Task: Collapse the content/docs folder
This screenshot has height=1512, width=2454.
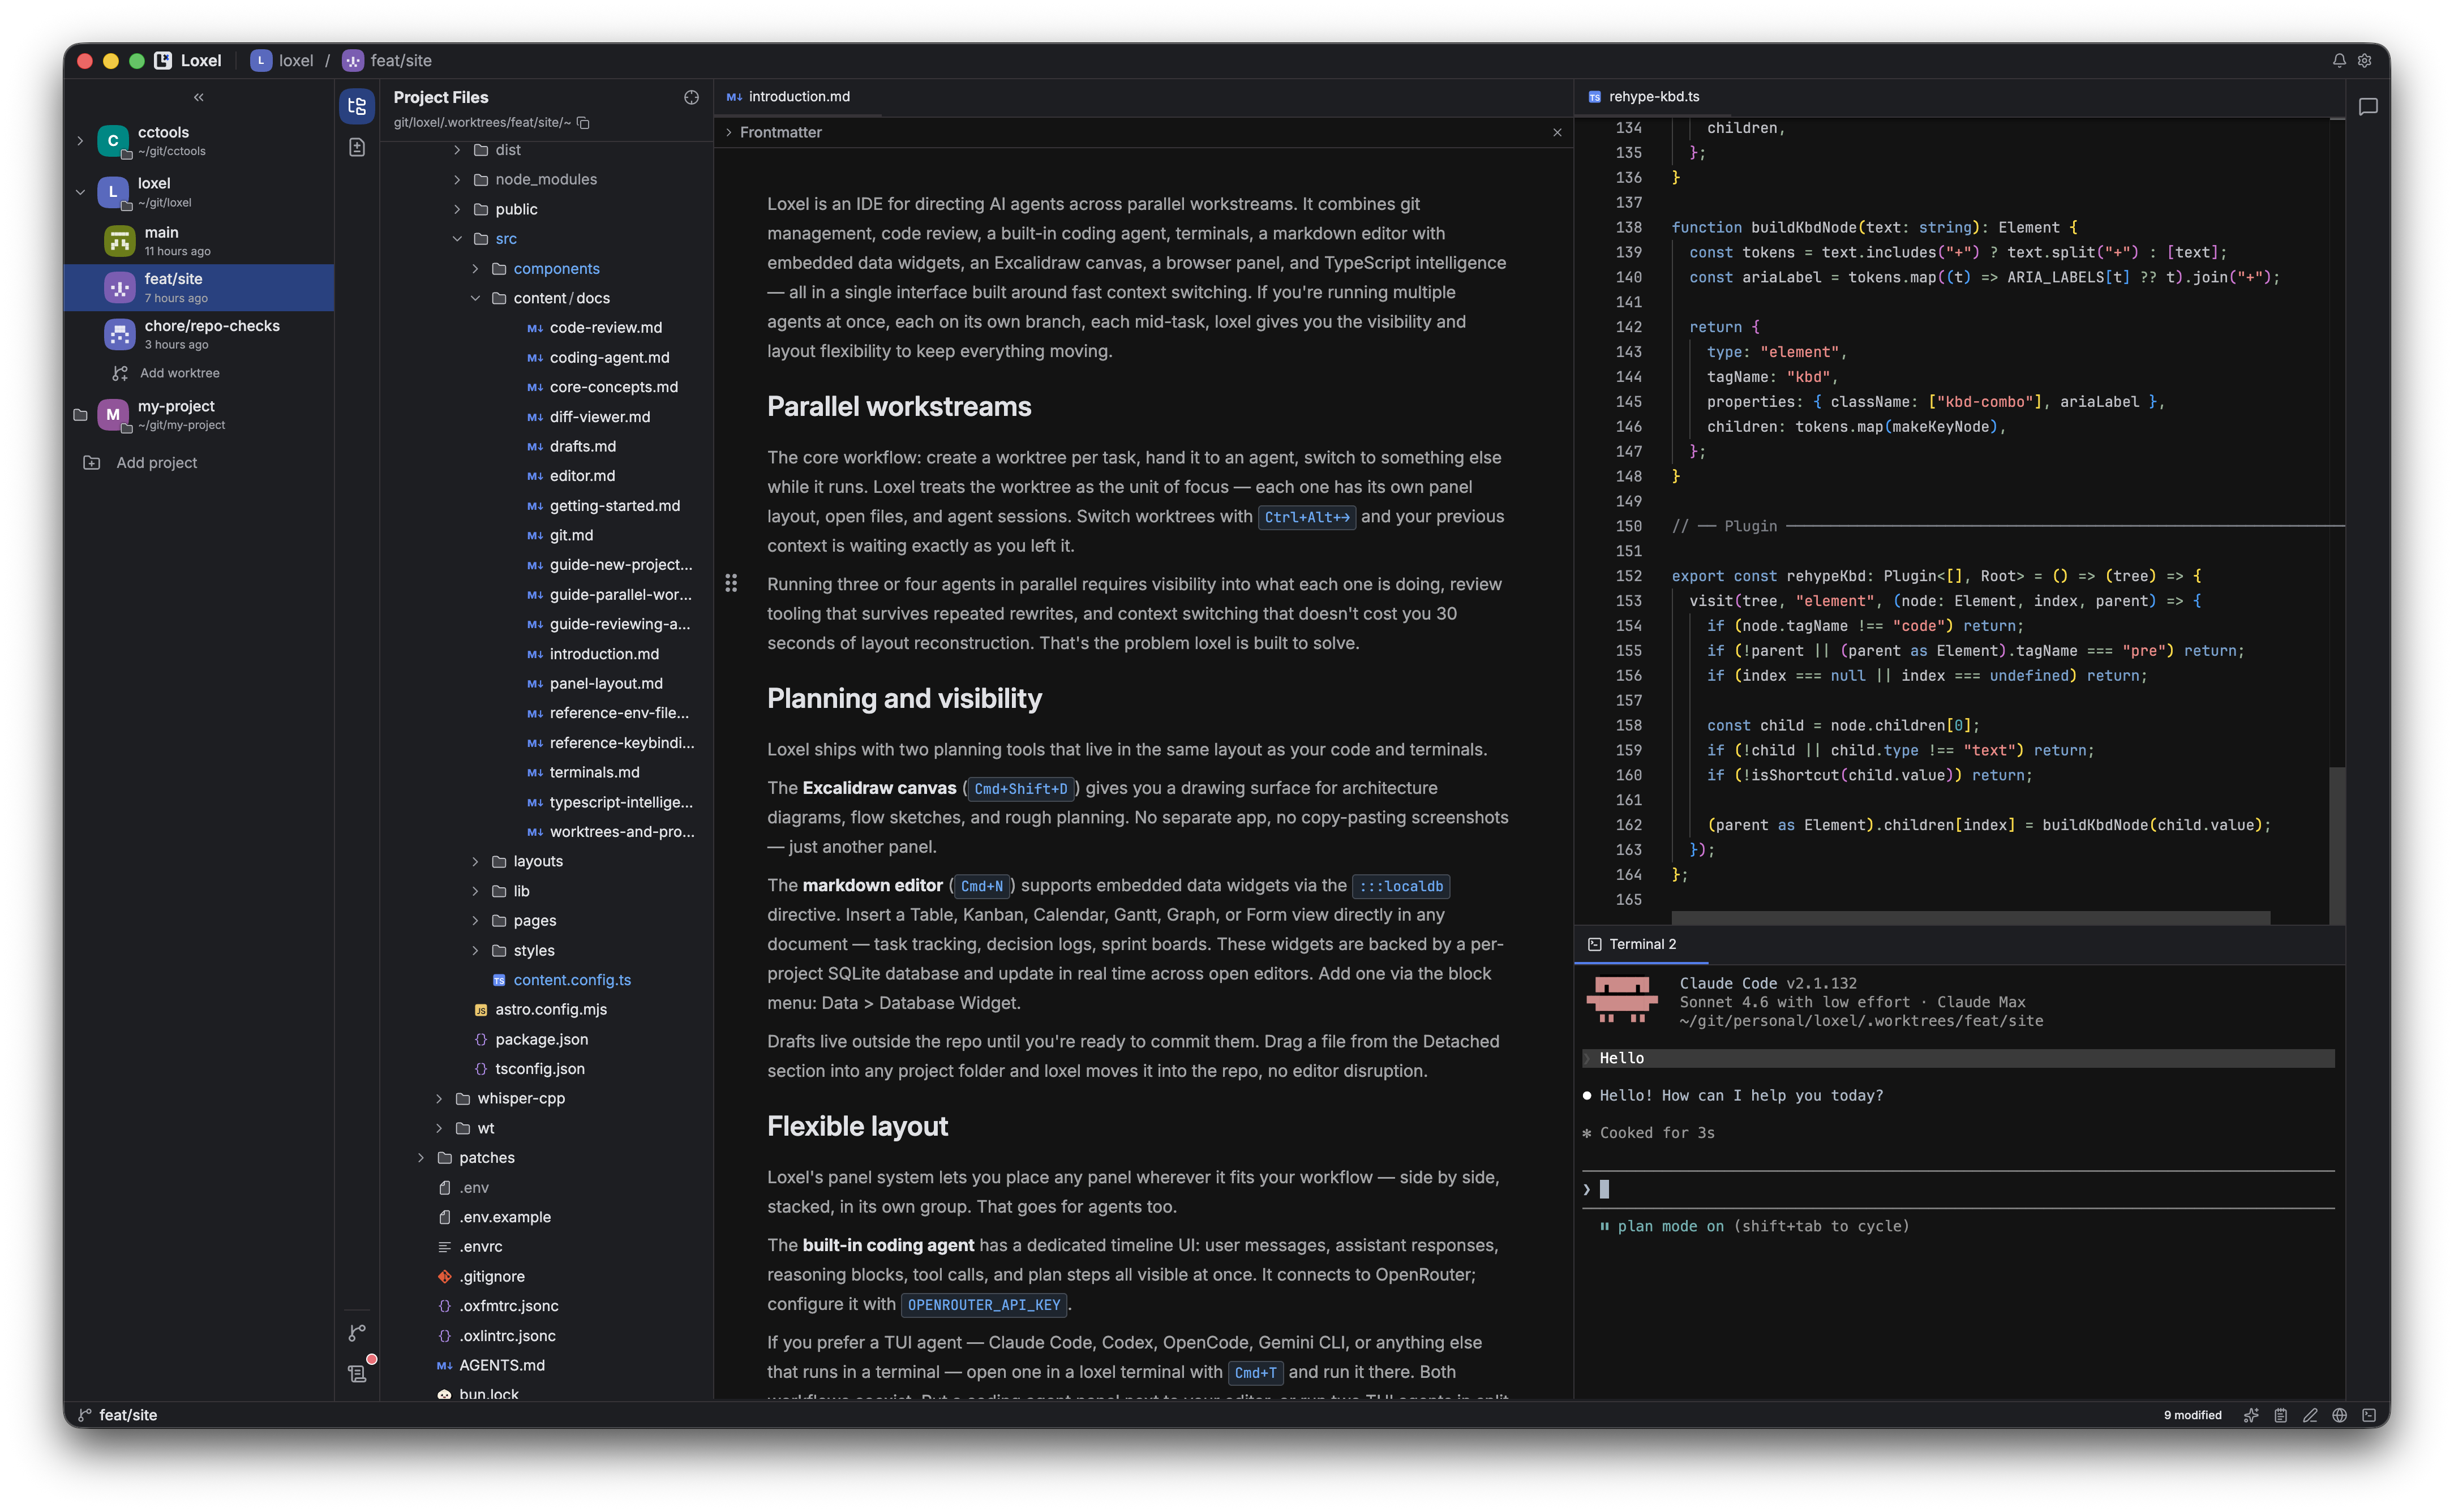Action: tap(475, 298)
